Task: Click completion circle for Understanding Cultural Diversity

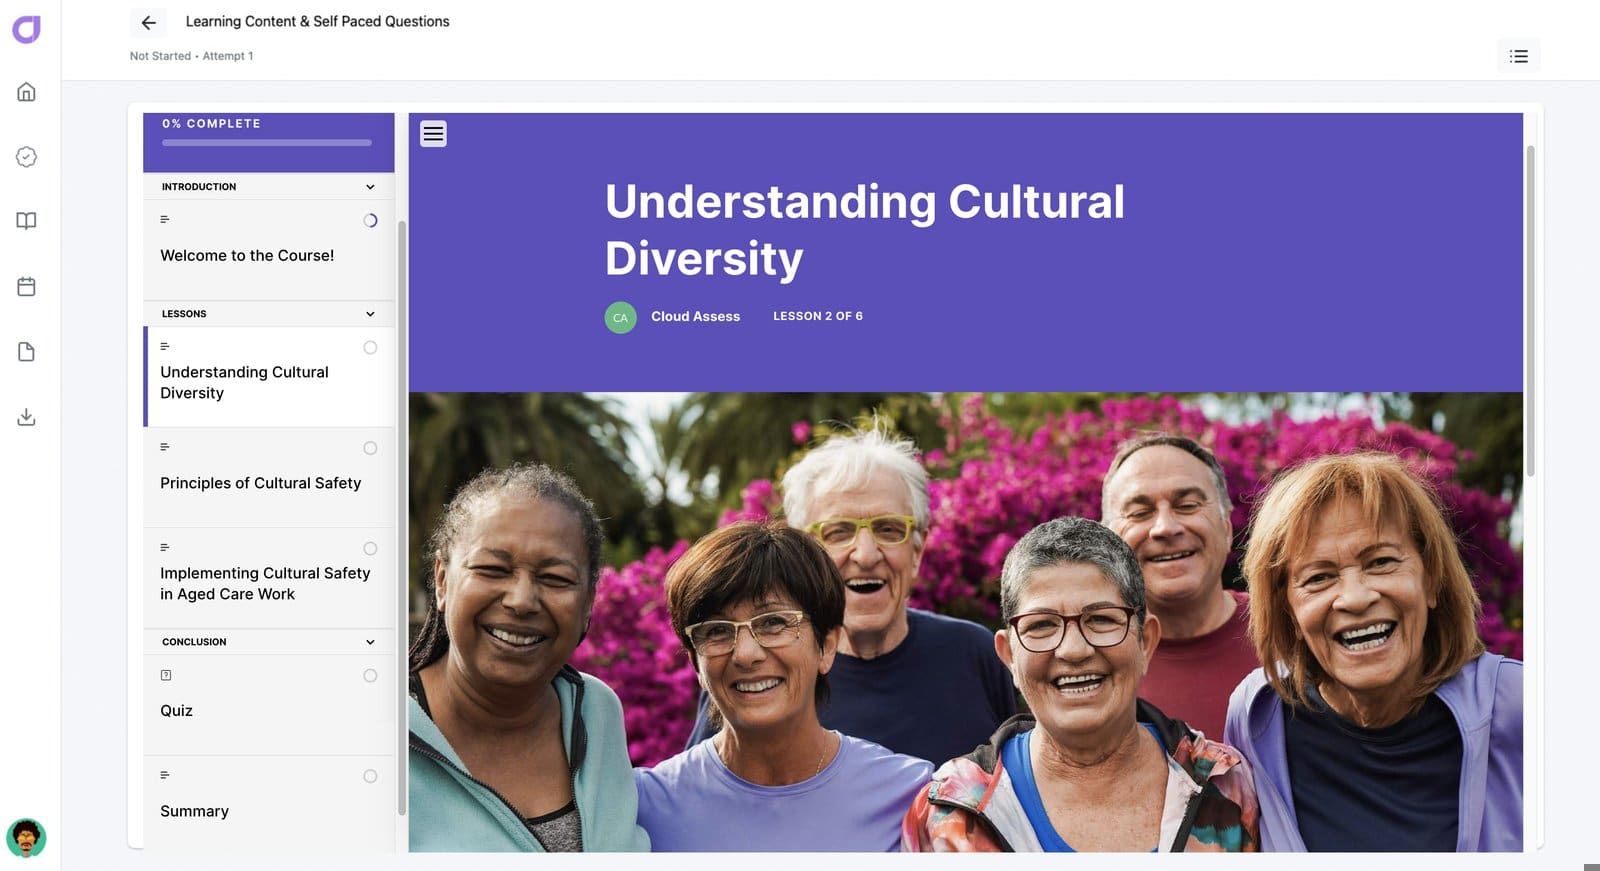Action: [x=370, y=348]
